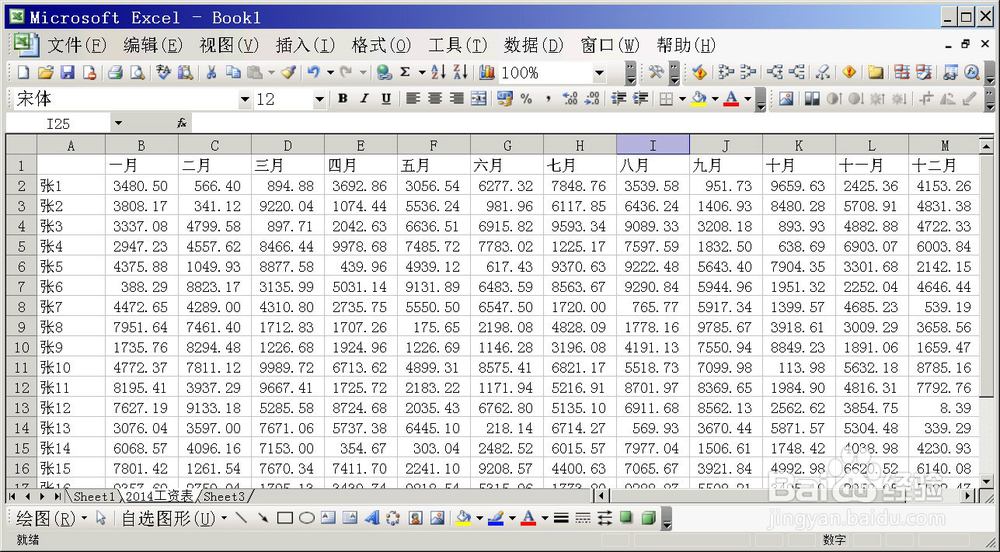Click the Print icon
This screenshot has height=552, width=1000.
(115, 73)
